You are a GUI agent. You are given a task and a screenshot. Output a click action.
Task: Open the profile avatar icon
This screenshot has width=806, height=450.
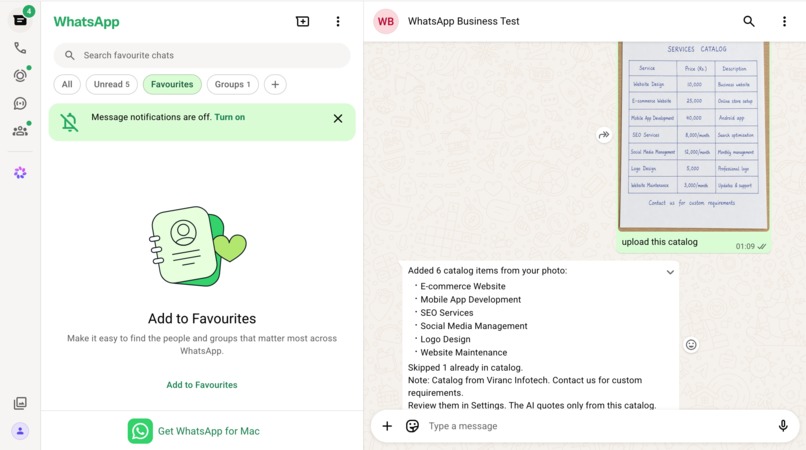click(x=20, y=431)
